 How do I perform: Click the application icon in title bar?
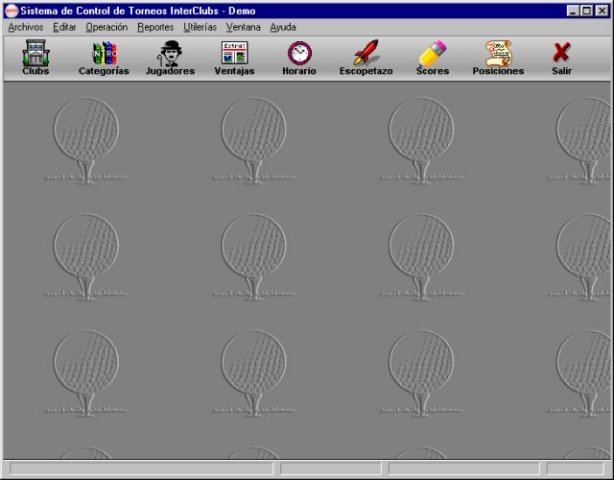pyautogui.click(x=11, y=10)
